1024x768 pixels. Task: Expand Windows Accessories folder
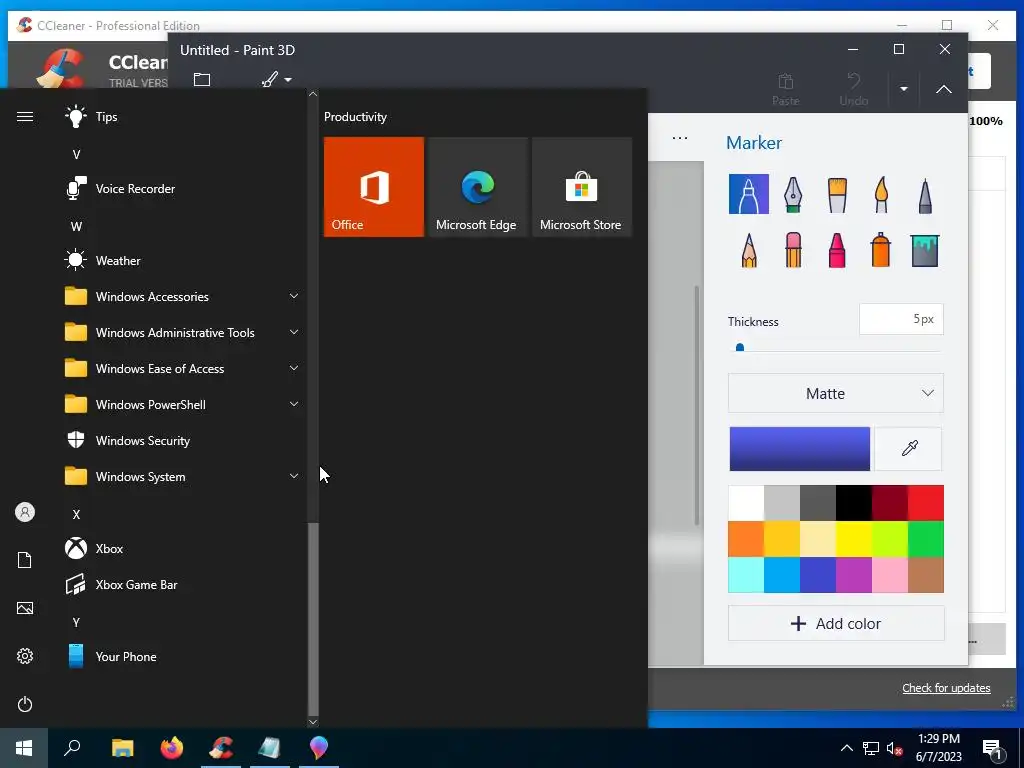[x=183, y=296]
